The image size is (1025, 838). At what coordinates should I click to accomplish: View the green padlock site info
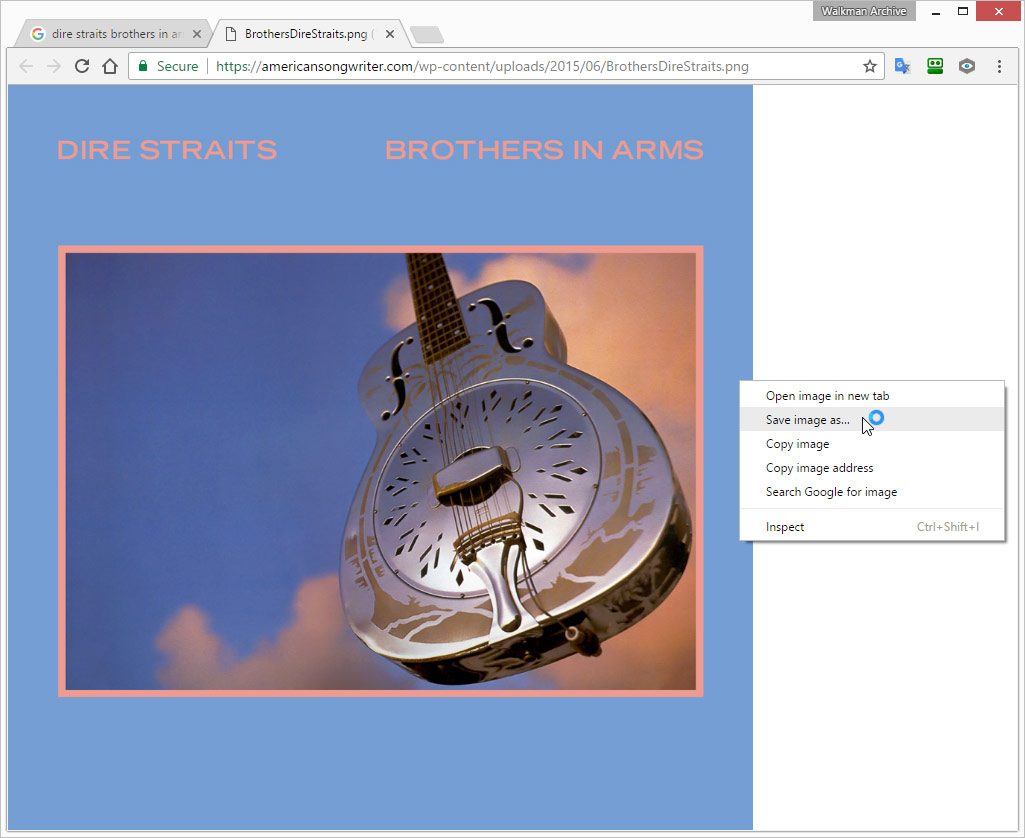[x=143, y=66]
